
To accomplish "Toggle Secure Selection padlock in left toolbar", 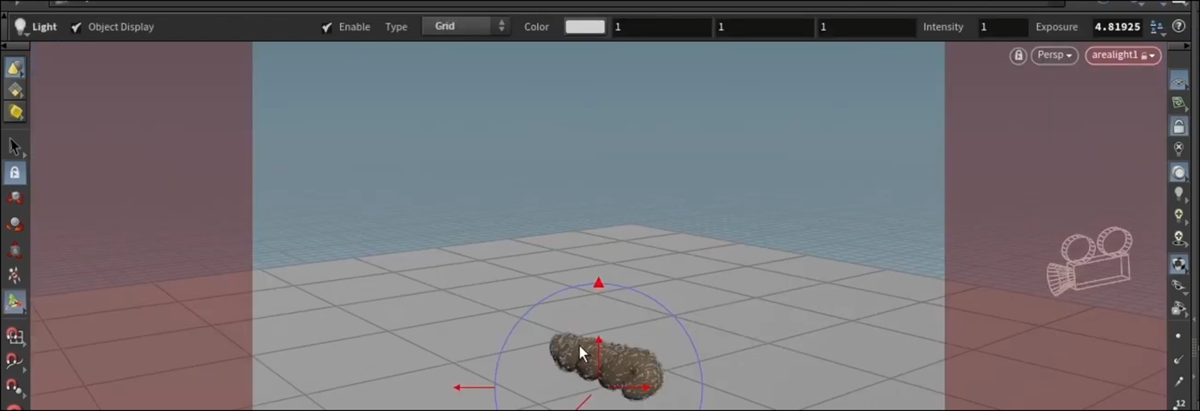I will [15, 172].
